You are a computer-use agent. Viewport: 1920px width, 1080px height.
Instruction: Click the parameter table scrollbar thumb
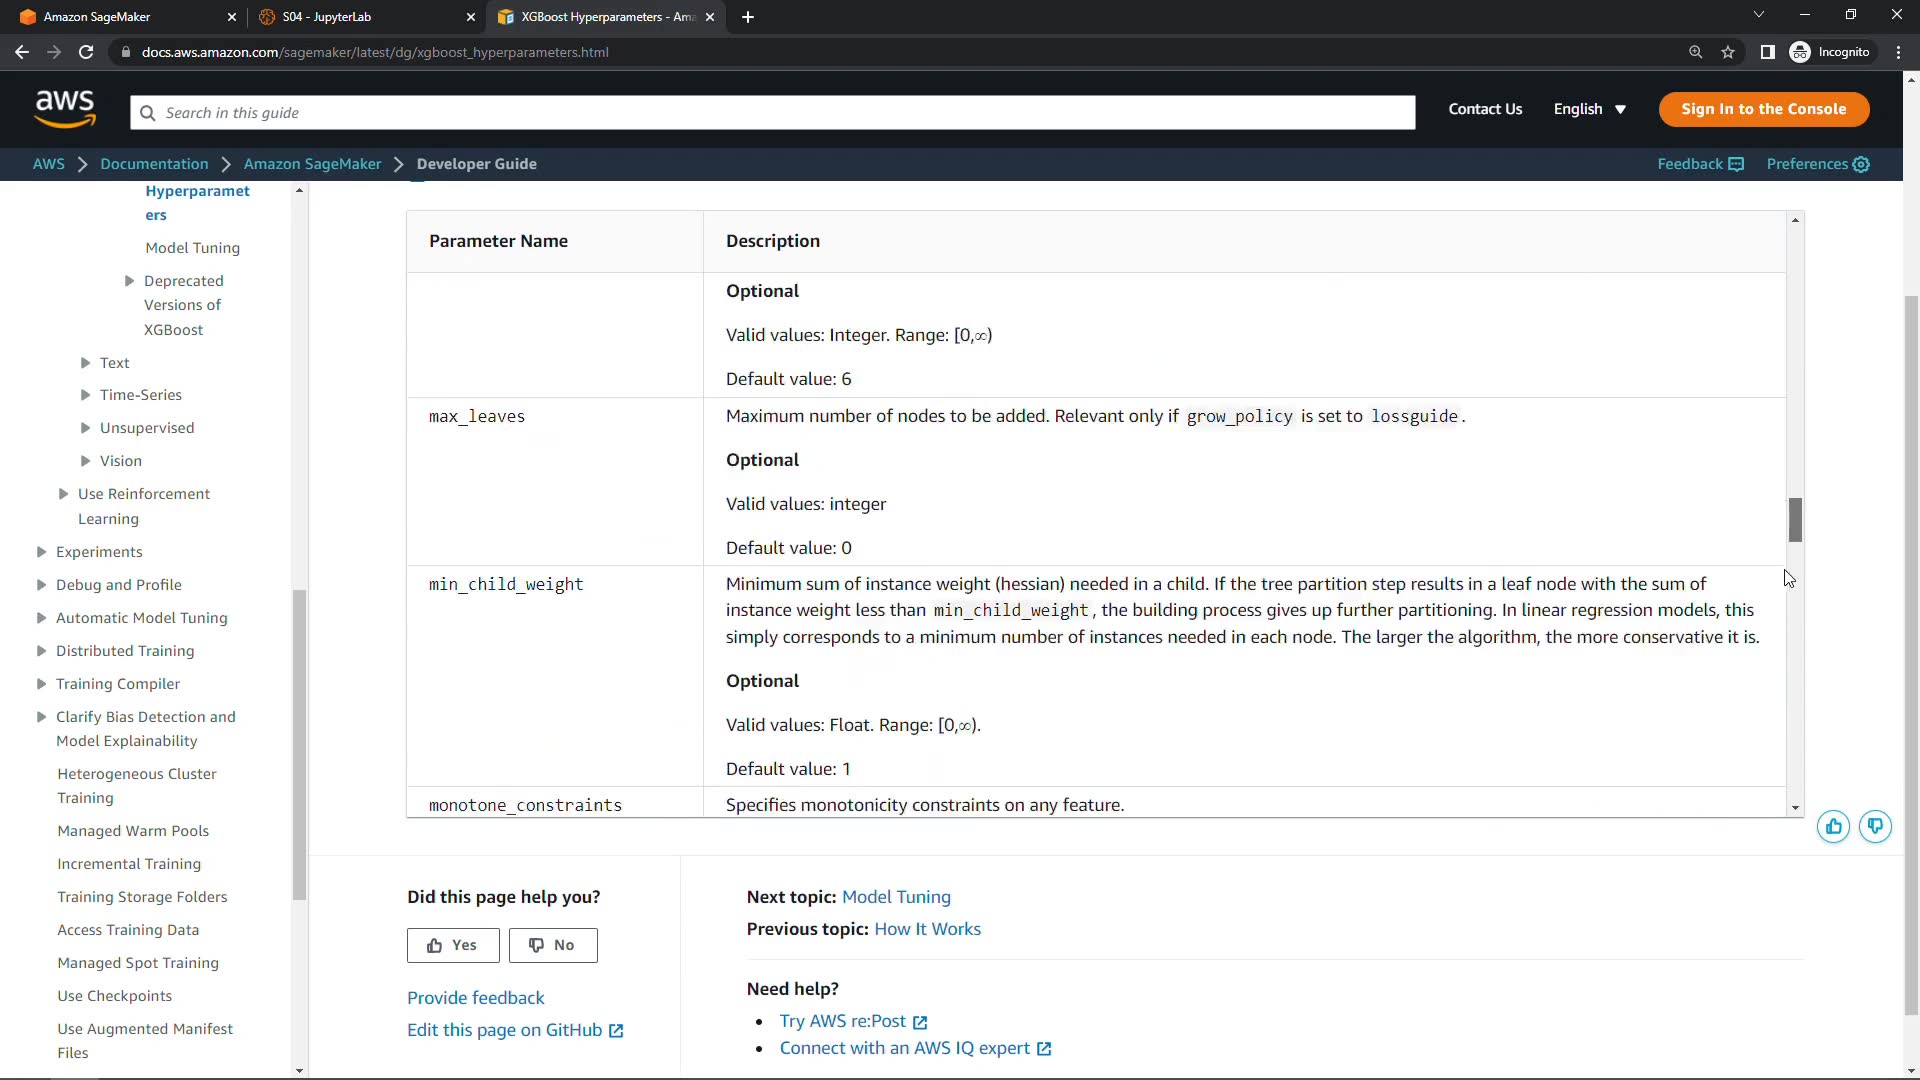click(1795, 520)
